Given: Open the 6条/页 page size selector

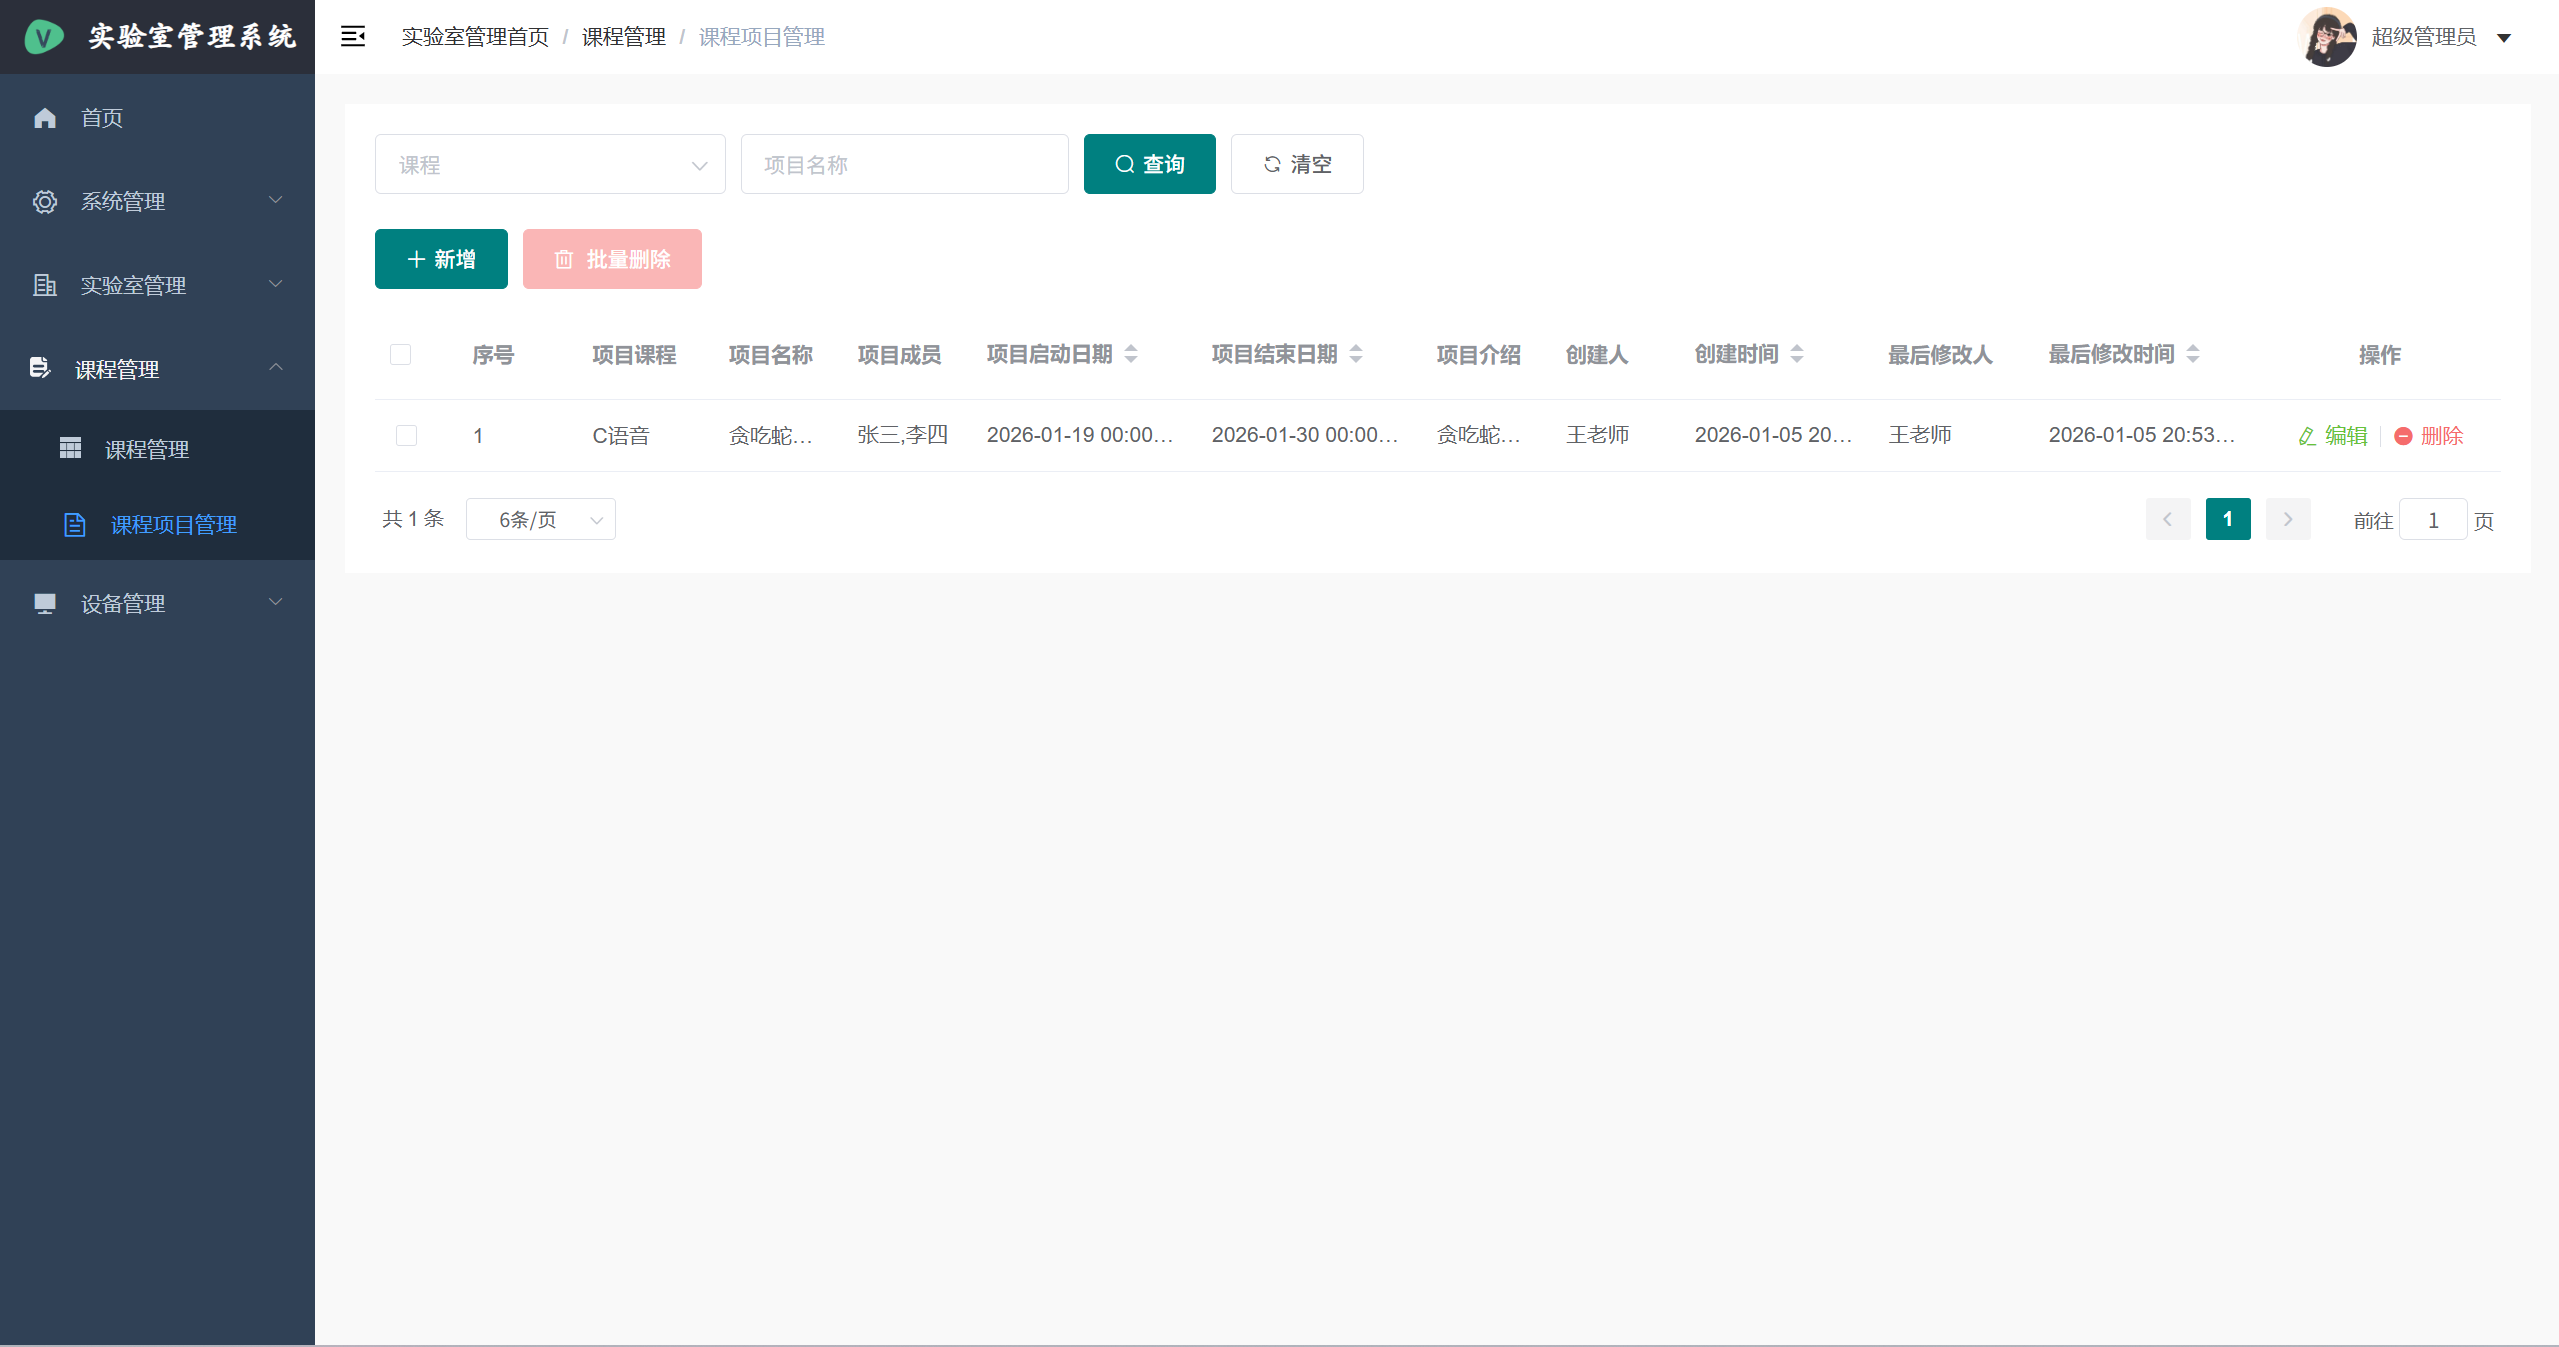Looking at the screenshot, I should tap(540, 518).
